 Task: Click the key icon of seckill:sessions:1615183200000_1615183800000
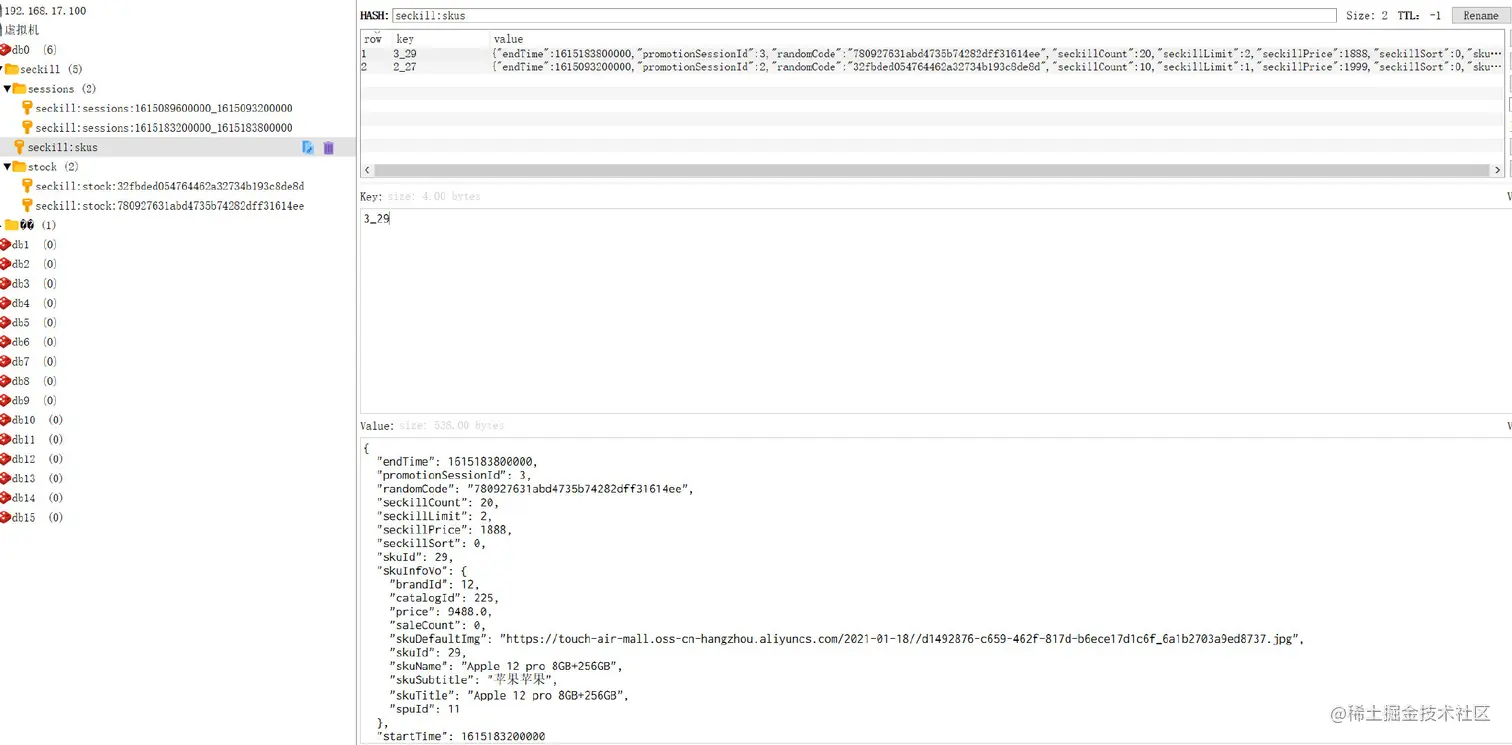click(x=27, y=127)
